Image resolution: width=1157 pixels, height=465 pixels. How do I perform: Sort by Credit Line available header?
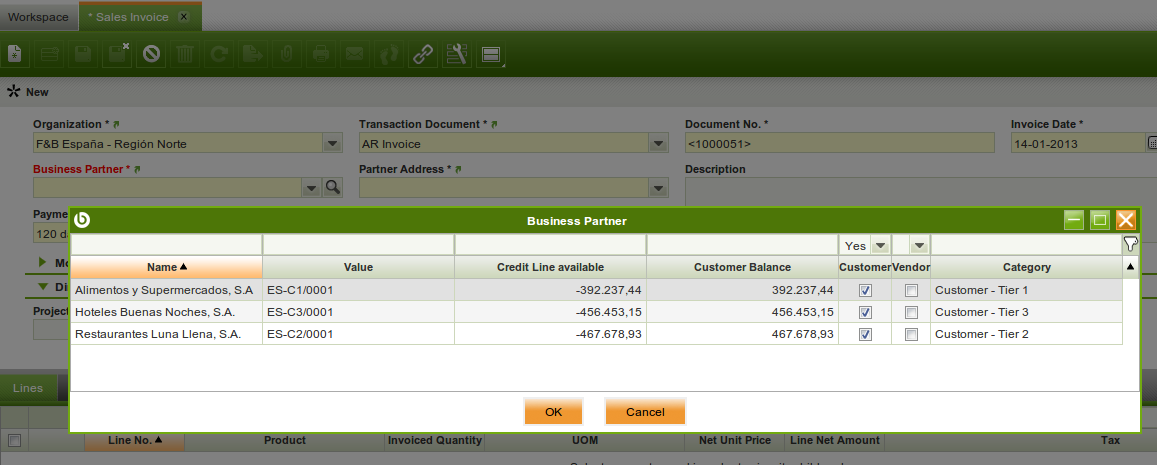550,267
